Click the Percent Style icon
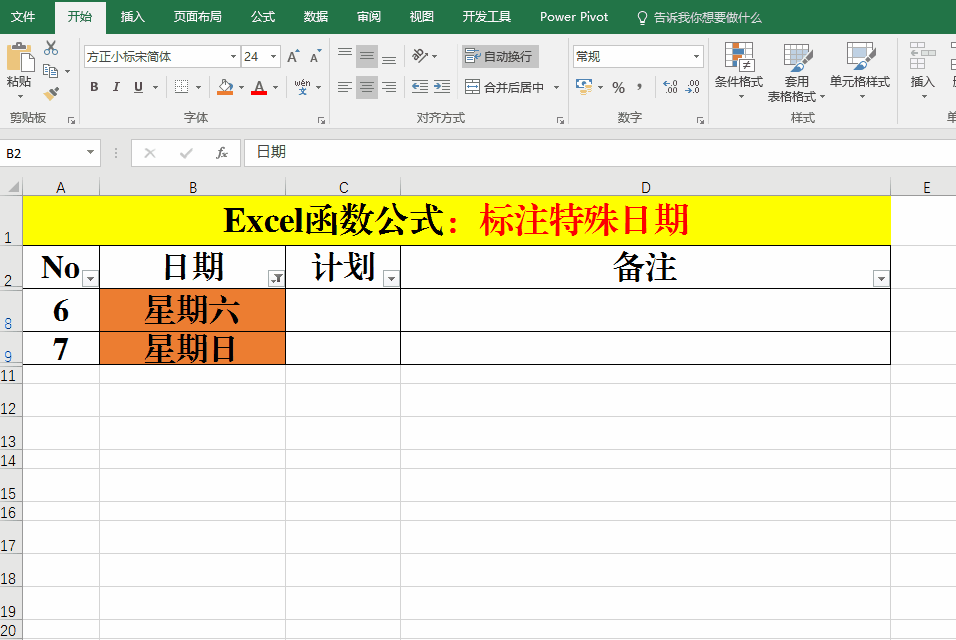The height and width of the screenshot is (640, 956). 618,88
